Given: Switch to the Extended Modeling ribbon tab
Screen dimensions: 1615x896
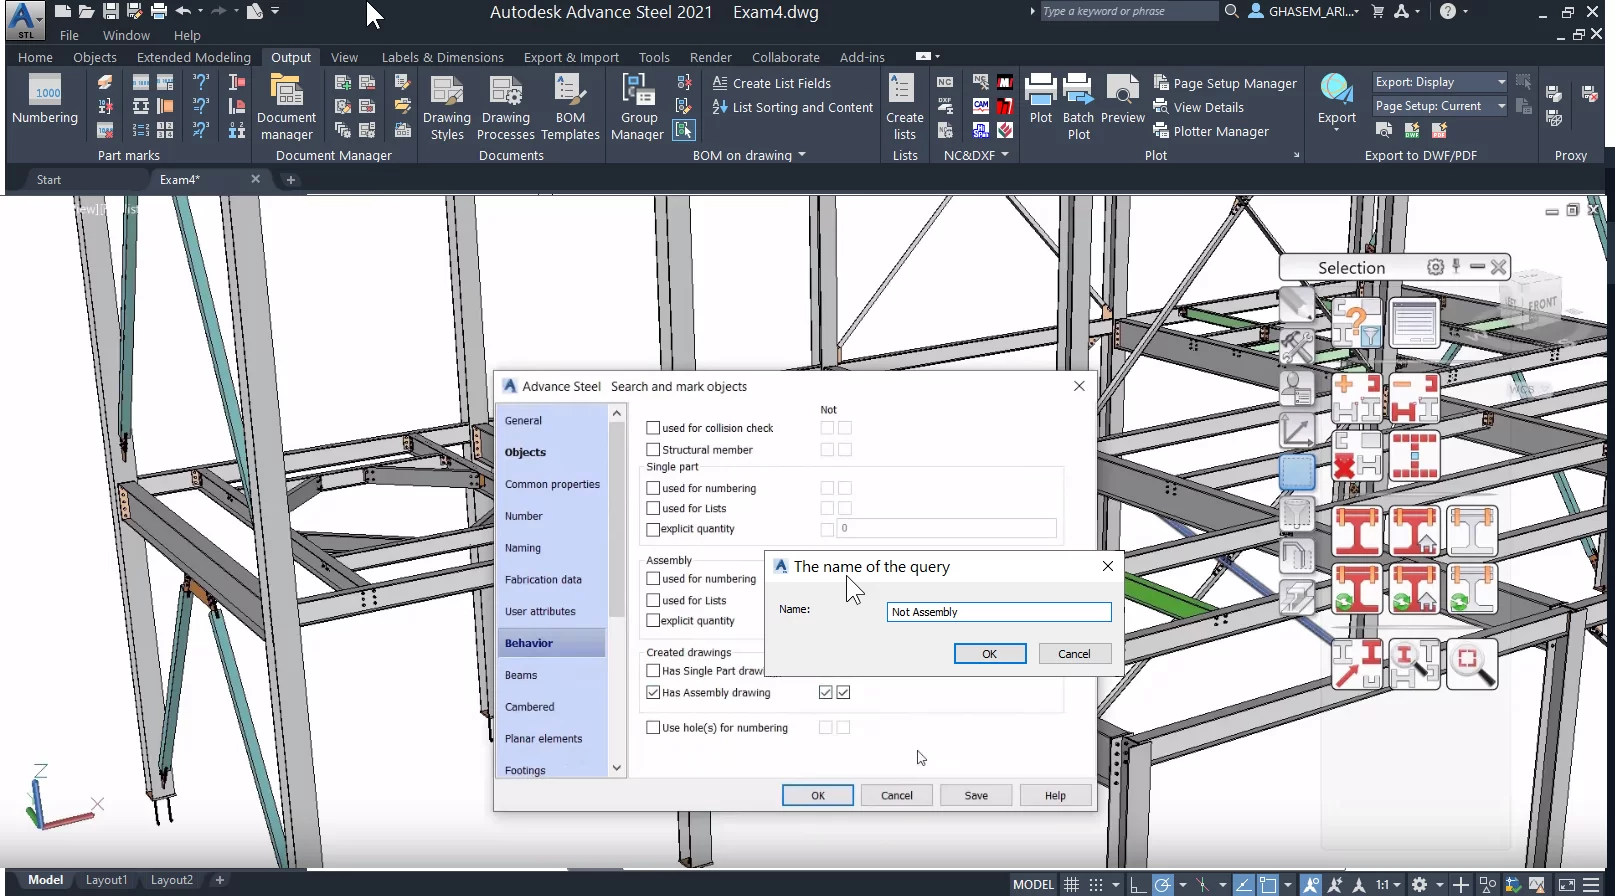Looking at the screenshot, I should point(193,57).
